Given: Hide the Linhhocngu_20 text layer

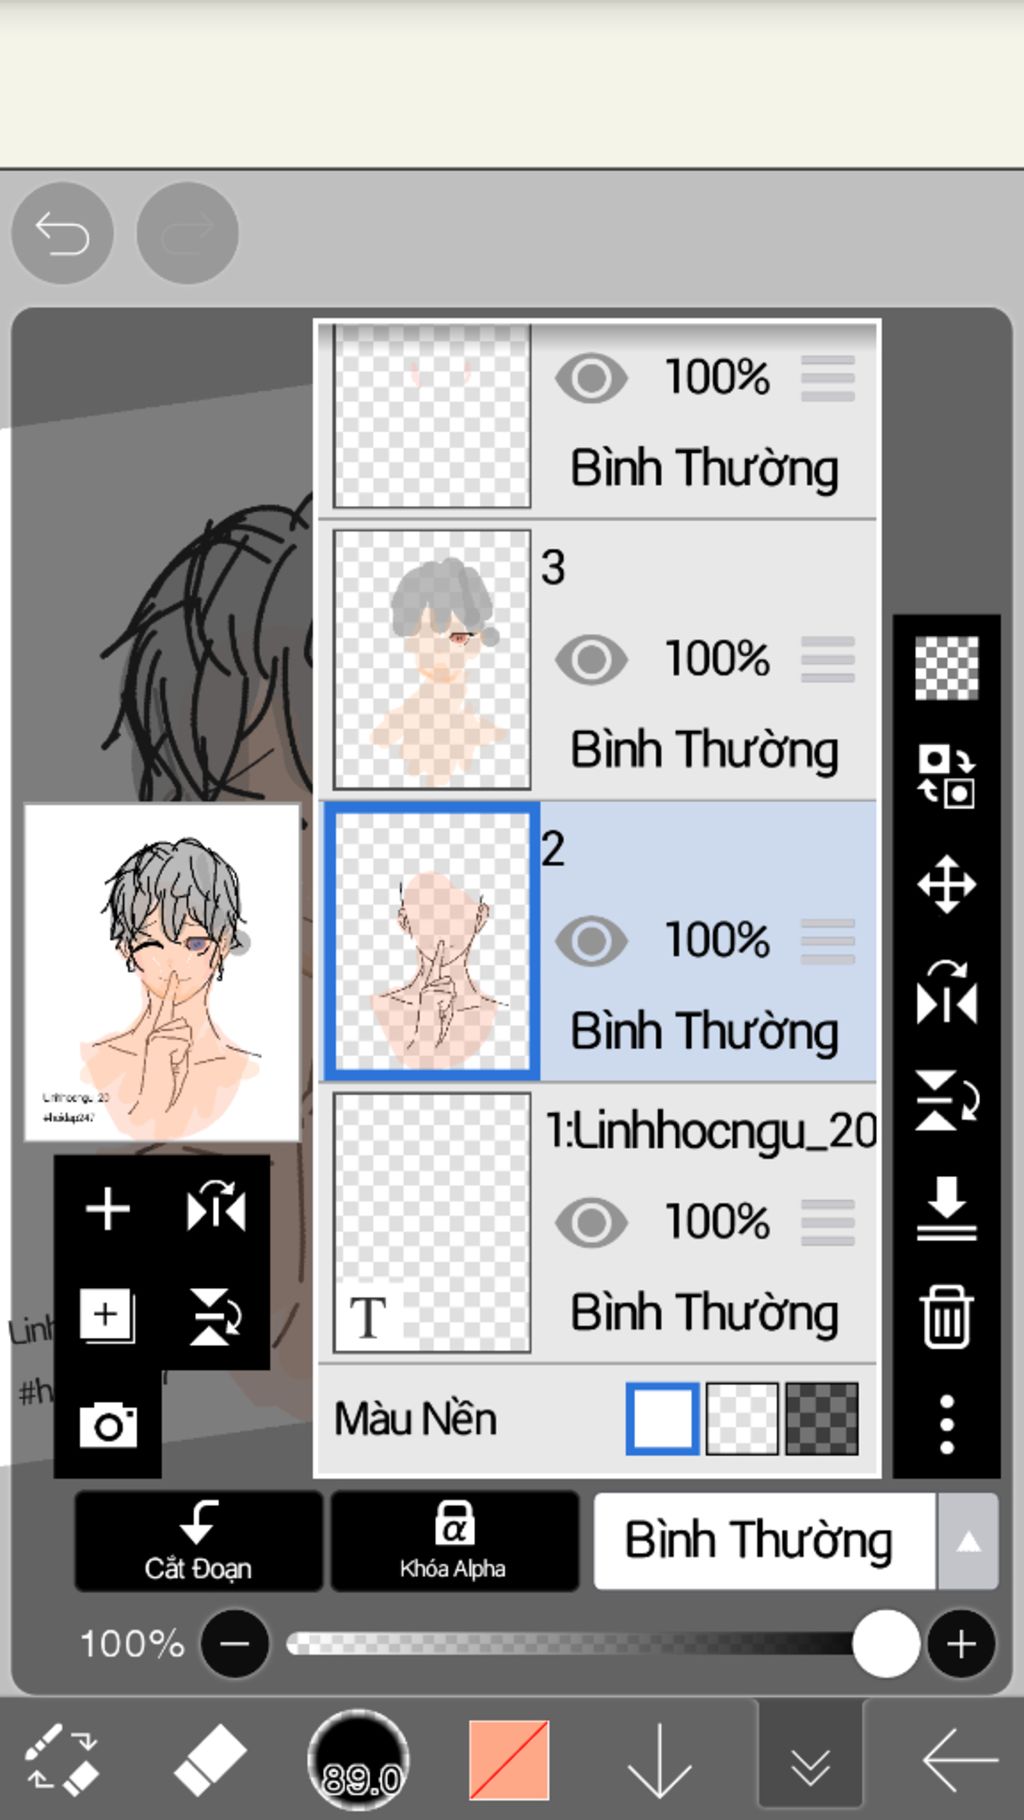Looking at the screenshot, I should [591, 1222].
